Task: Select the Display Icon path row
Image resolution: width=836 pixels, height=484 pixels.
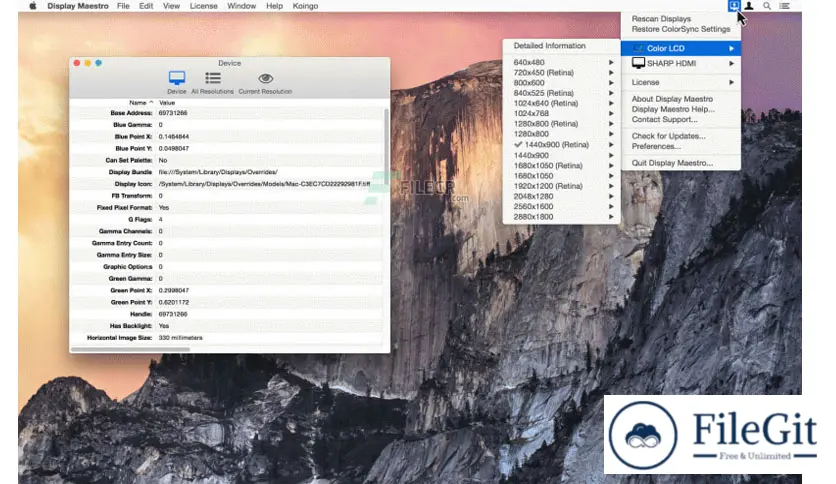Action: pos(227,184)
